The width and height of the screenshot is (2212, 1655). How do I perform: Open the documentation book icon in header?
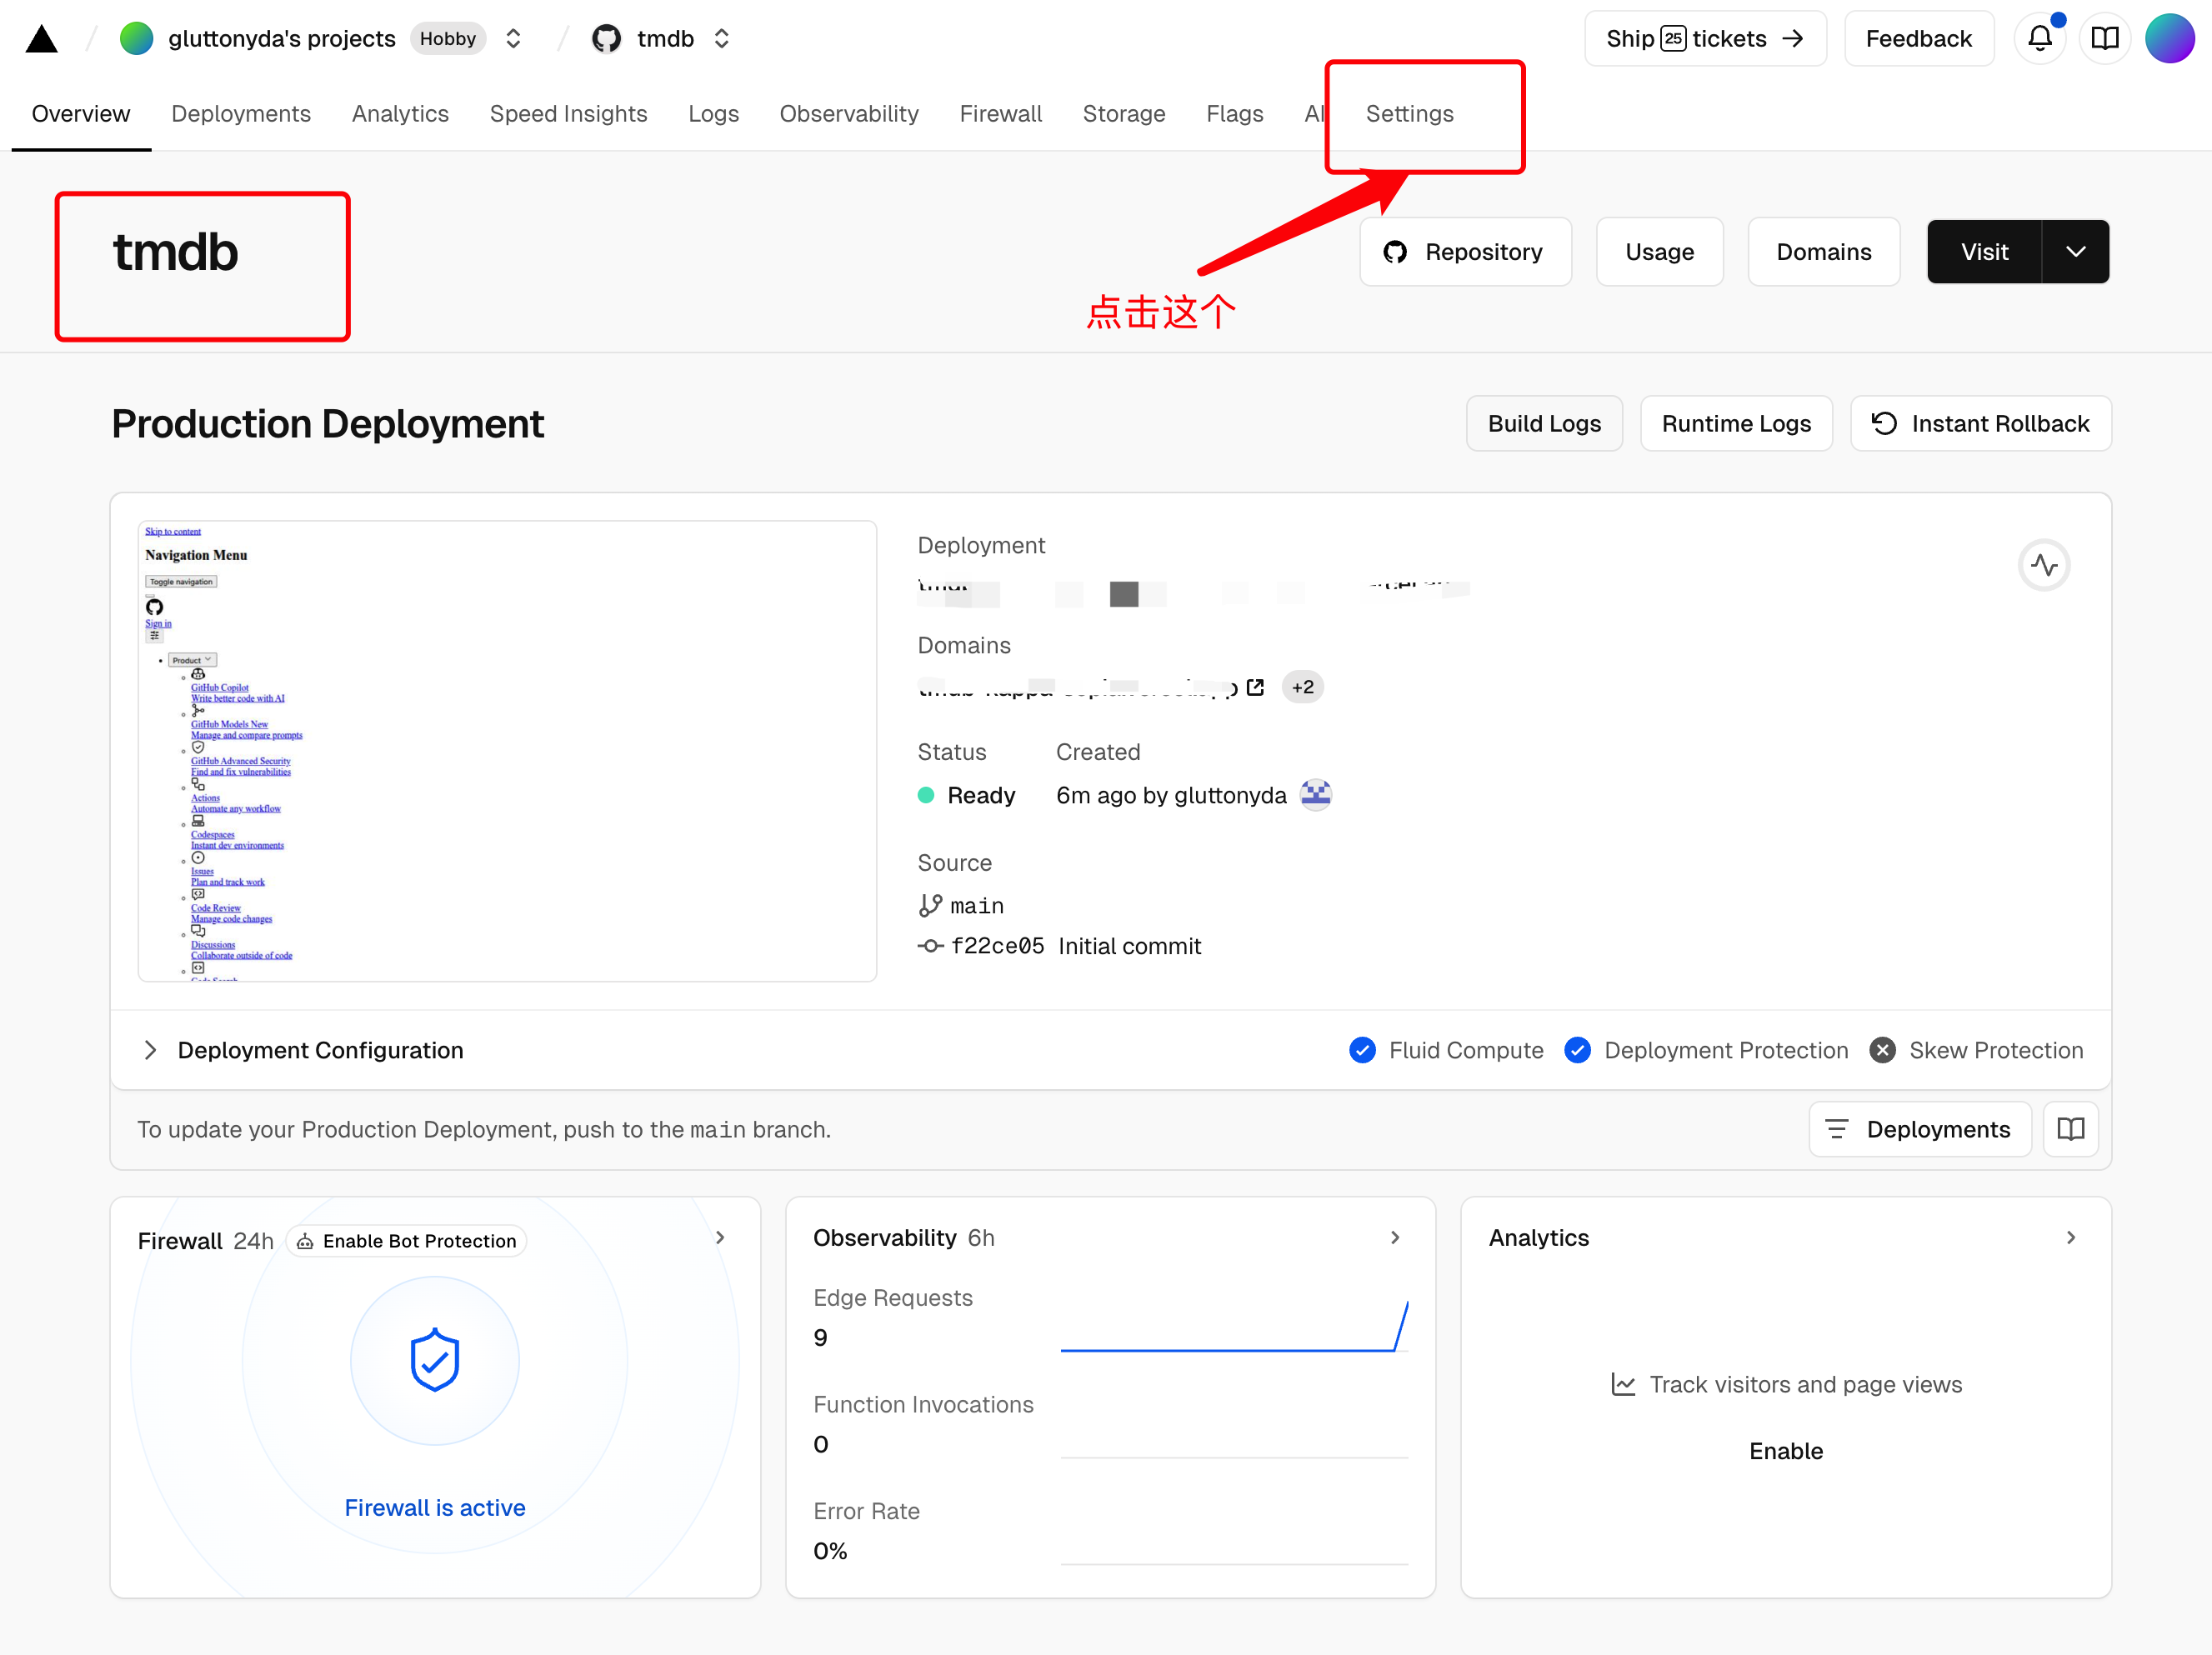pos(2105,39)
